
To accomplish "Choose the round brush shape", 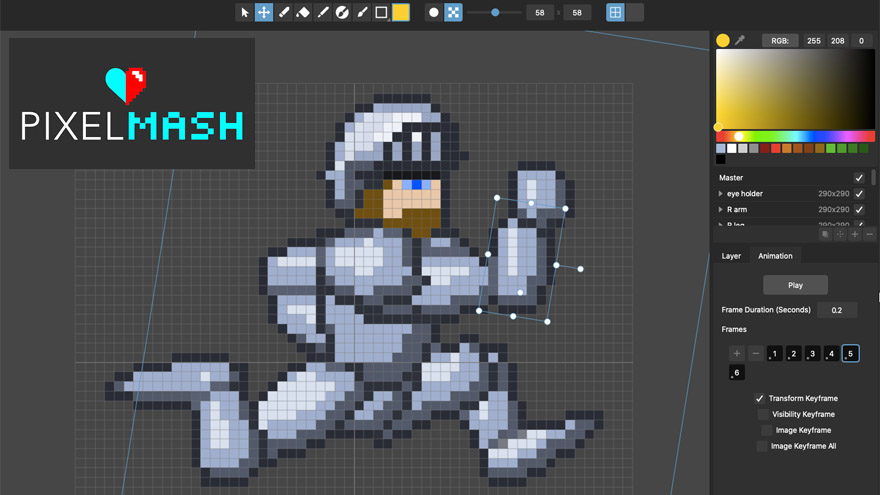I will (x=433, y=12).
